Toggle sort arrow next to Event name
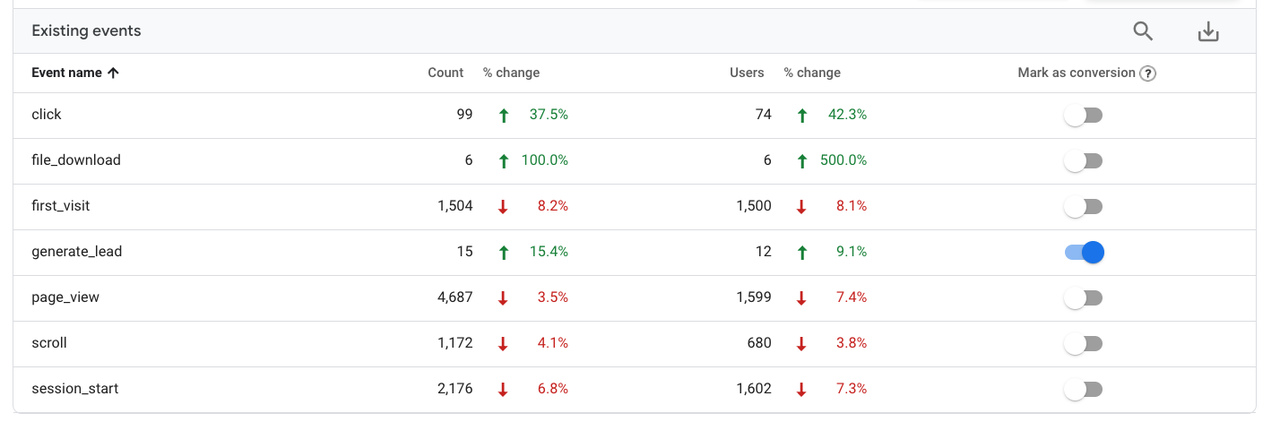Viewport: 1280px width, 422px height. 113,73
